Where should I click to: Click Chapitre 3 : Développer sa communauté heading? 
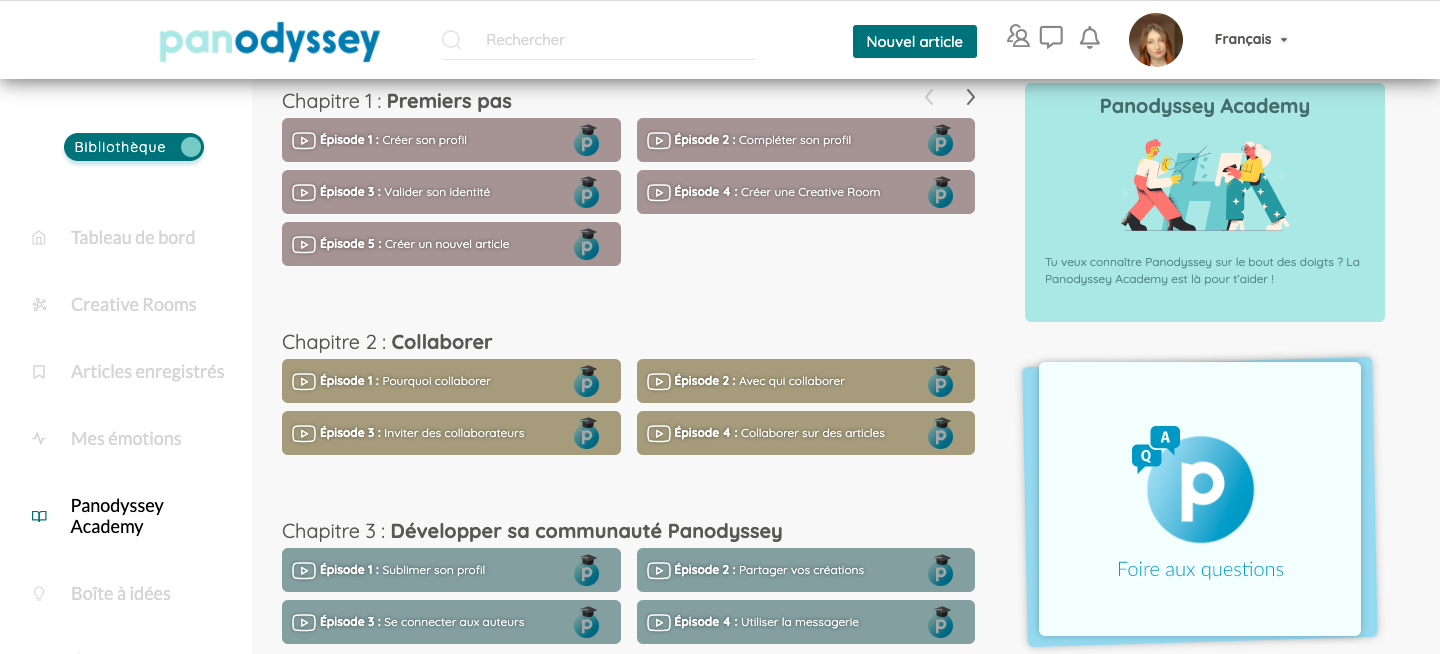tap(532, 531)
